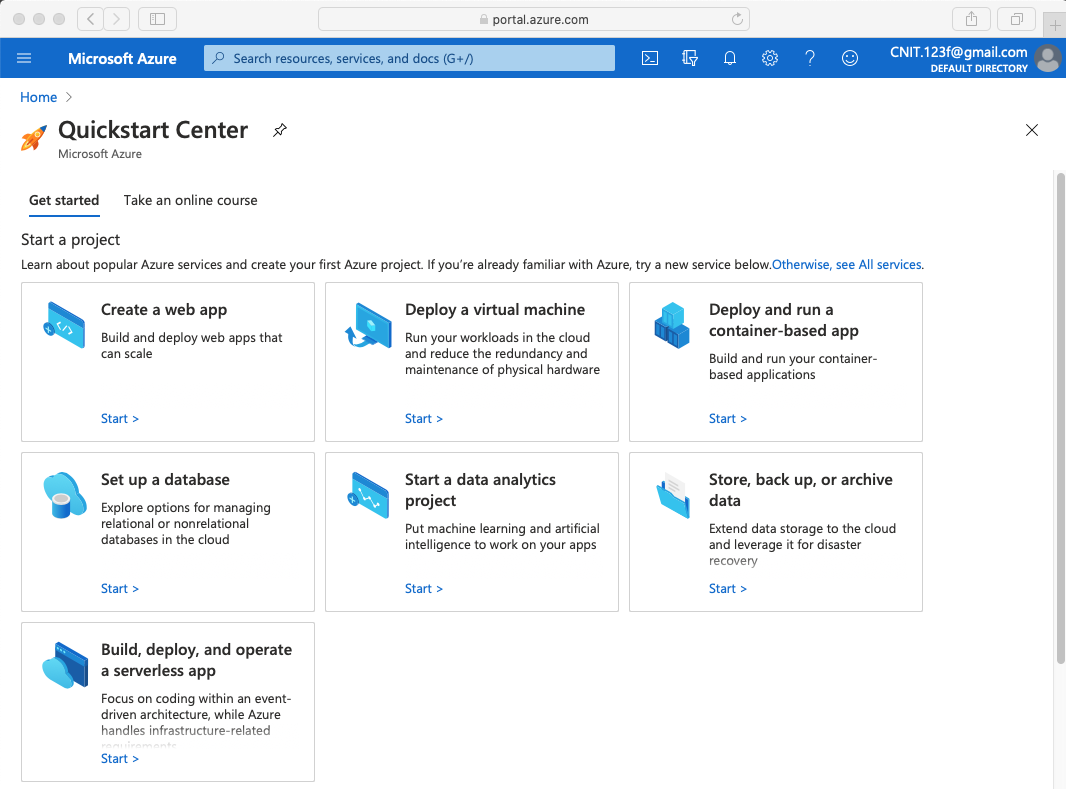This screenshot has width=1066, height=789.
Task: Switch to Take an online course tab
Action: pos(190,200)
